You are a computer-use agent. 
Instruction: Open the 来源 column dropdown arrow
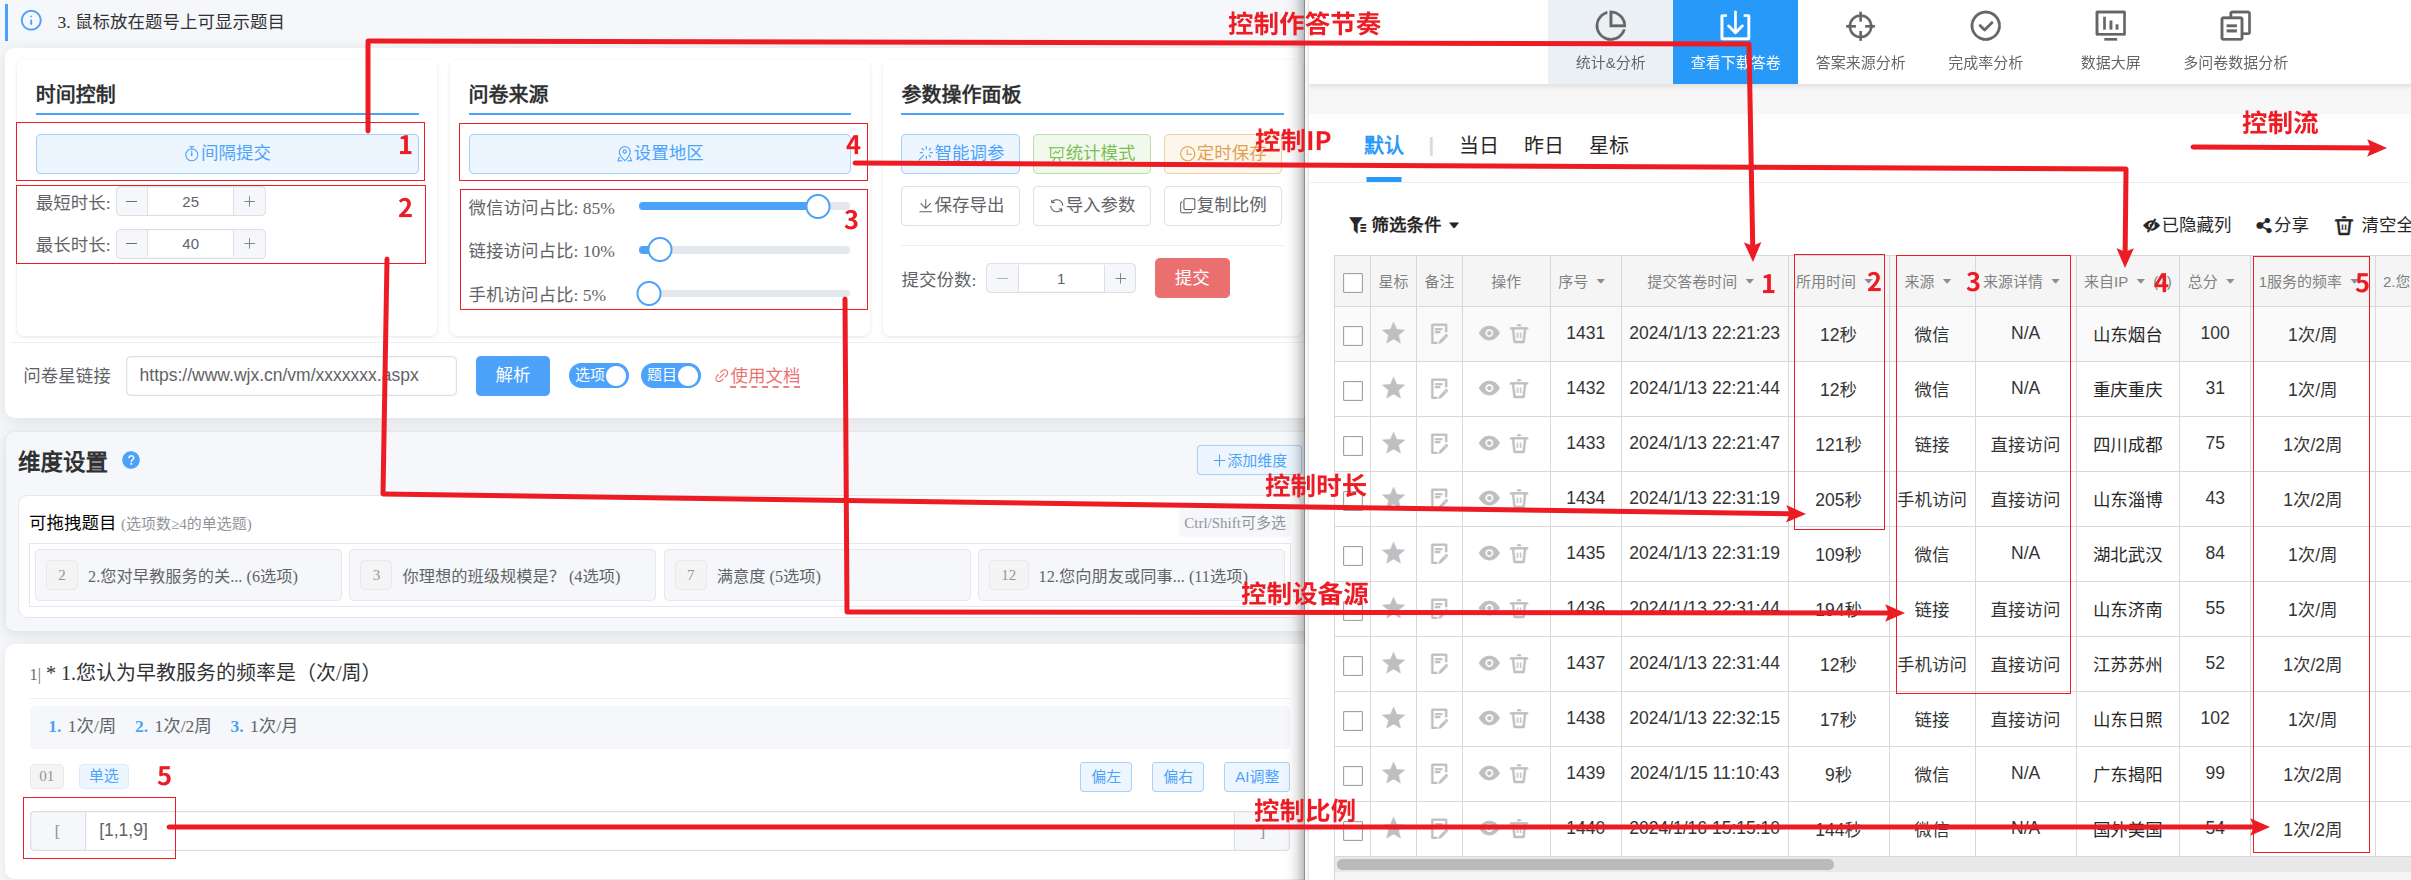pyautogui.click(x=1947, y=282)
